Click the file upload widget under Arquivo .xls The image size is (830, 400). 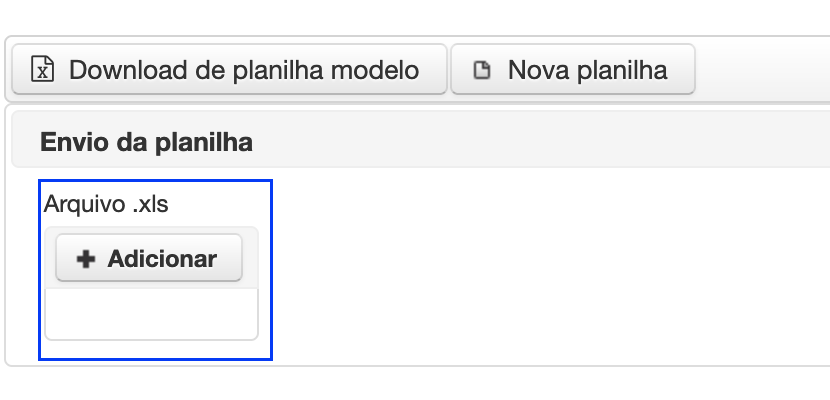(151, 284)
